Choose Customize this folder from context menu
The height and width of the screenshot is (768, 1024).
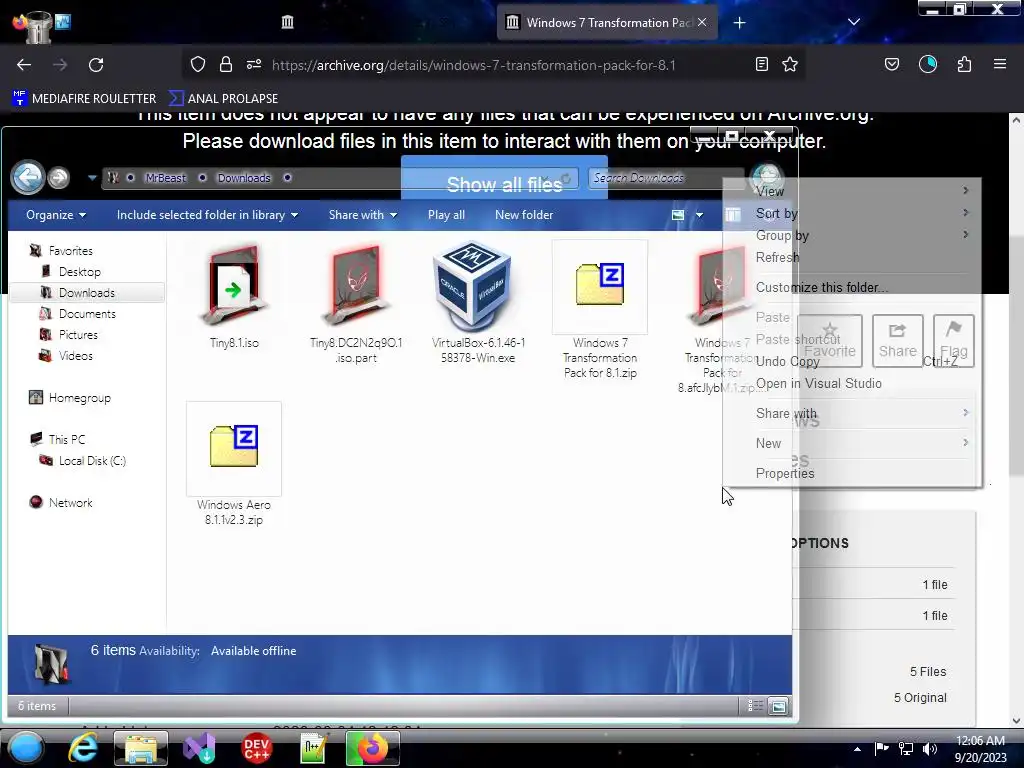click(851, 287)
